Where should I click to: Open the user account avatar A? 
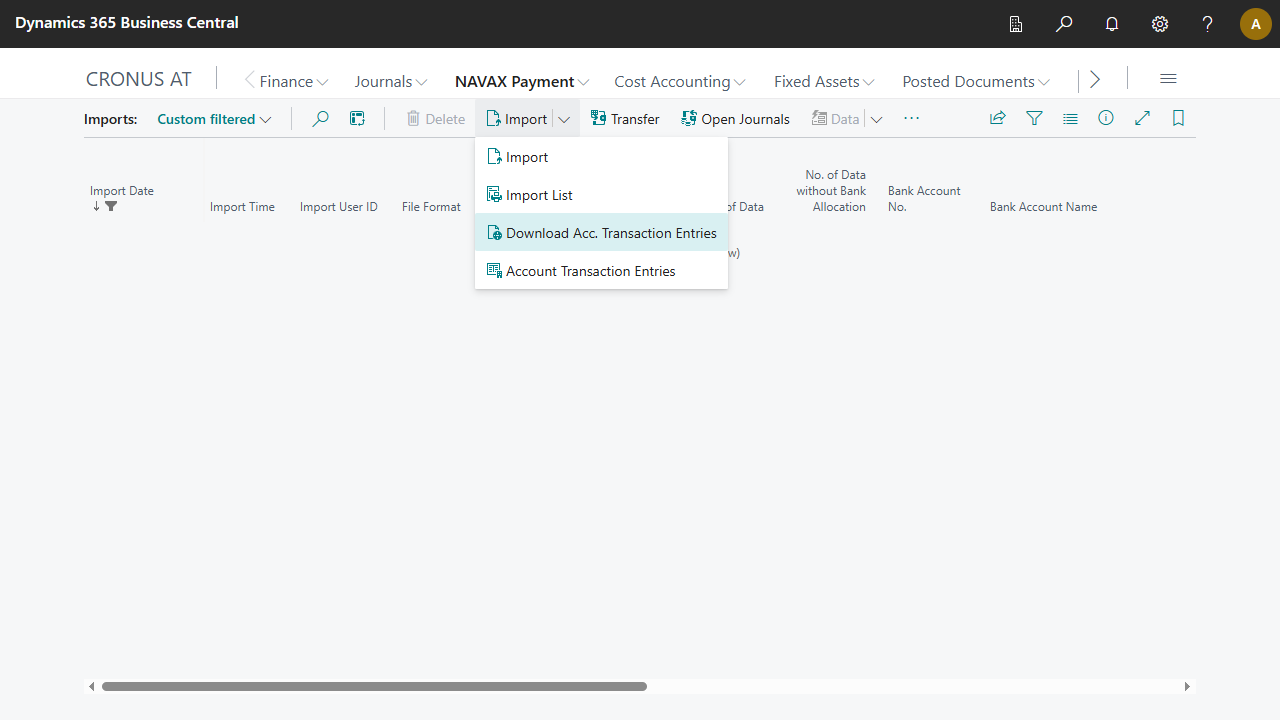coord(1256,24)
